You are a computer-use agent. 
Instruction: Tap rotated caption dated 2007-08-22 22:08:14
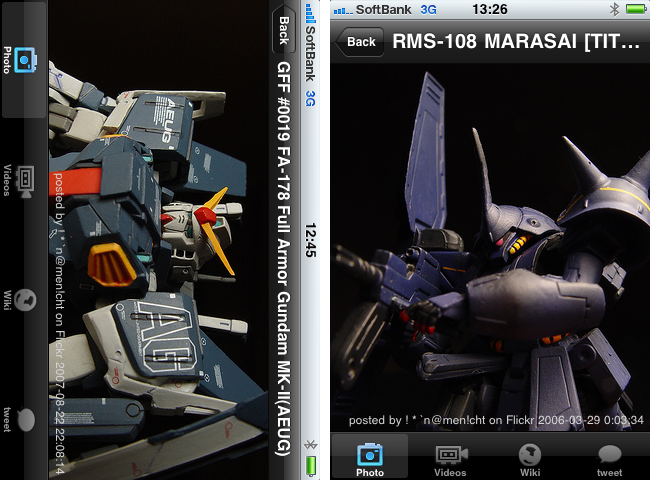(x=59, y=324)
